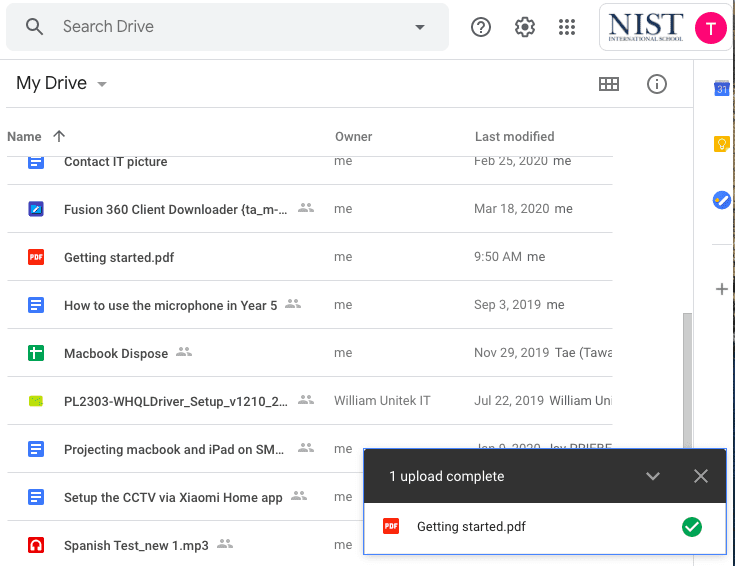Close the upload complete notification
Screen dimensions: 735x566
[x=701, y=476]
